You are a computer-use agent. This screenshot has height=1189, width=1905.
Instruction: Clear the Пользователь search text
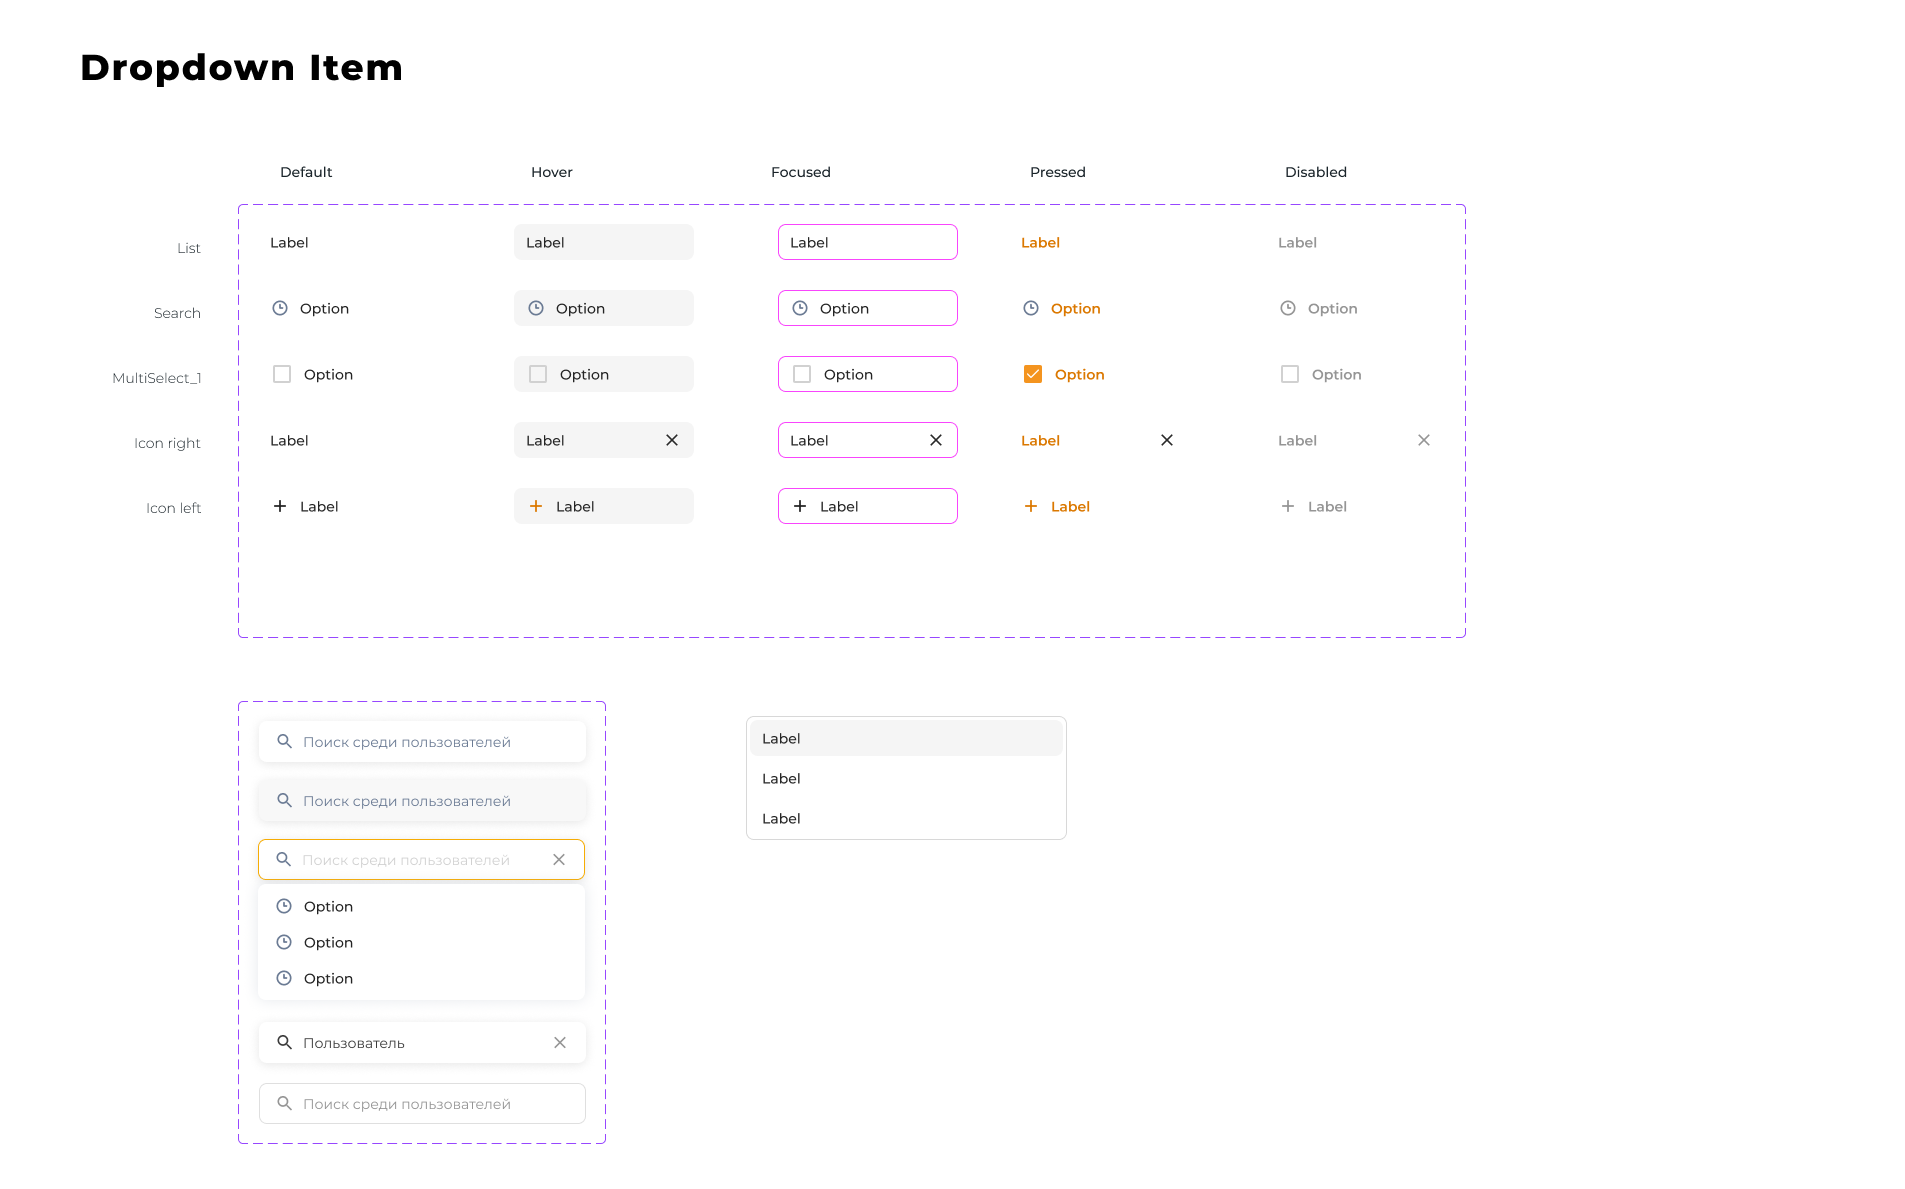[x=560, y=1043]
